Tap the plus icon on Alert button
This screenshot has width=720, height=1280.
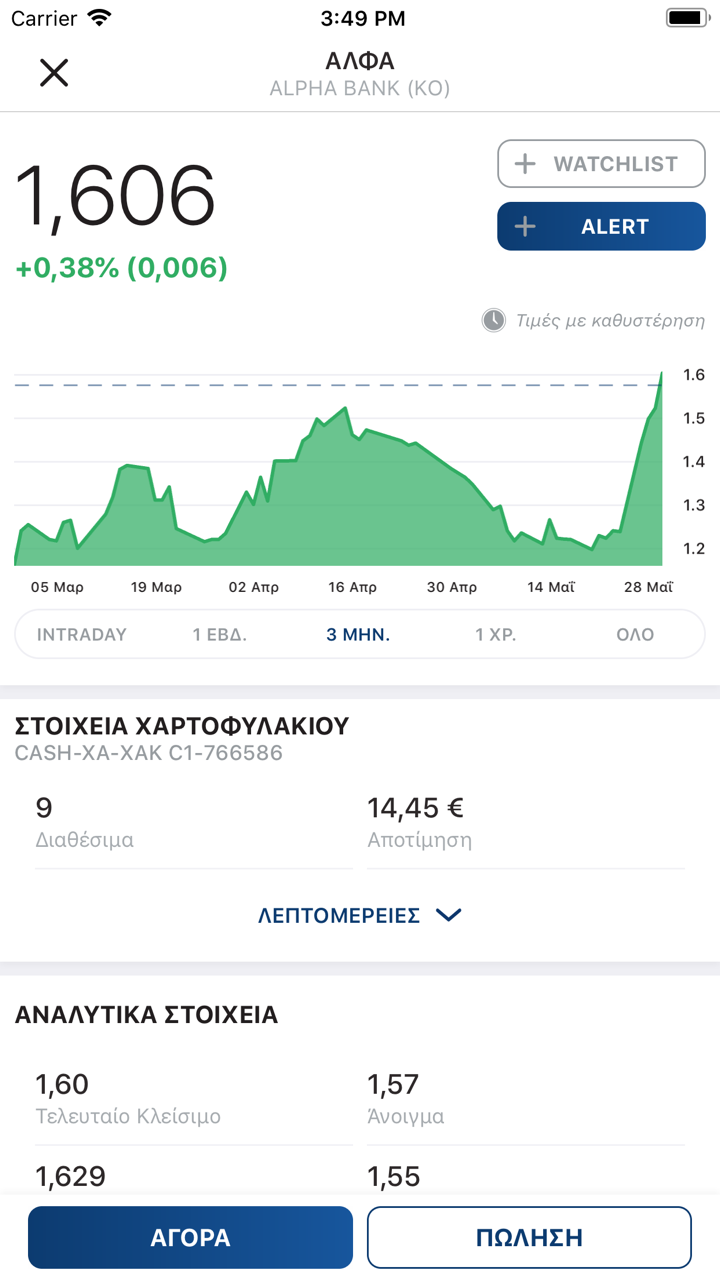click(x=525, y=227)
